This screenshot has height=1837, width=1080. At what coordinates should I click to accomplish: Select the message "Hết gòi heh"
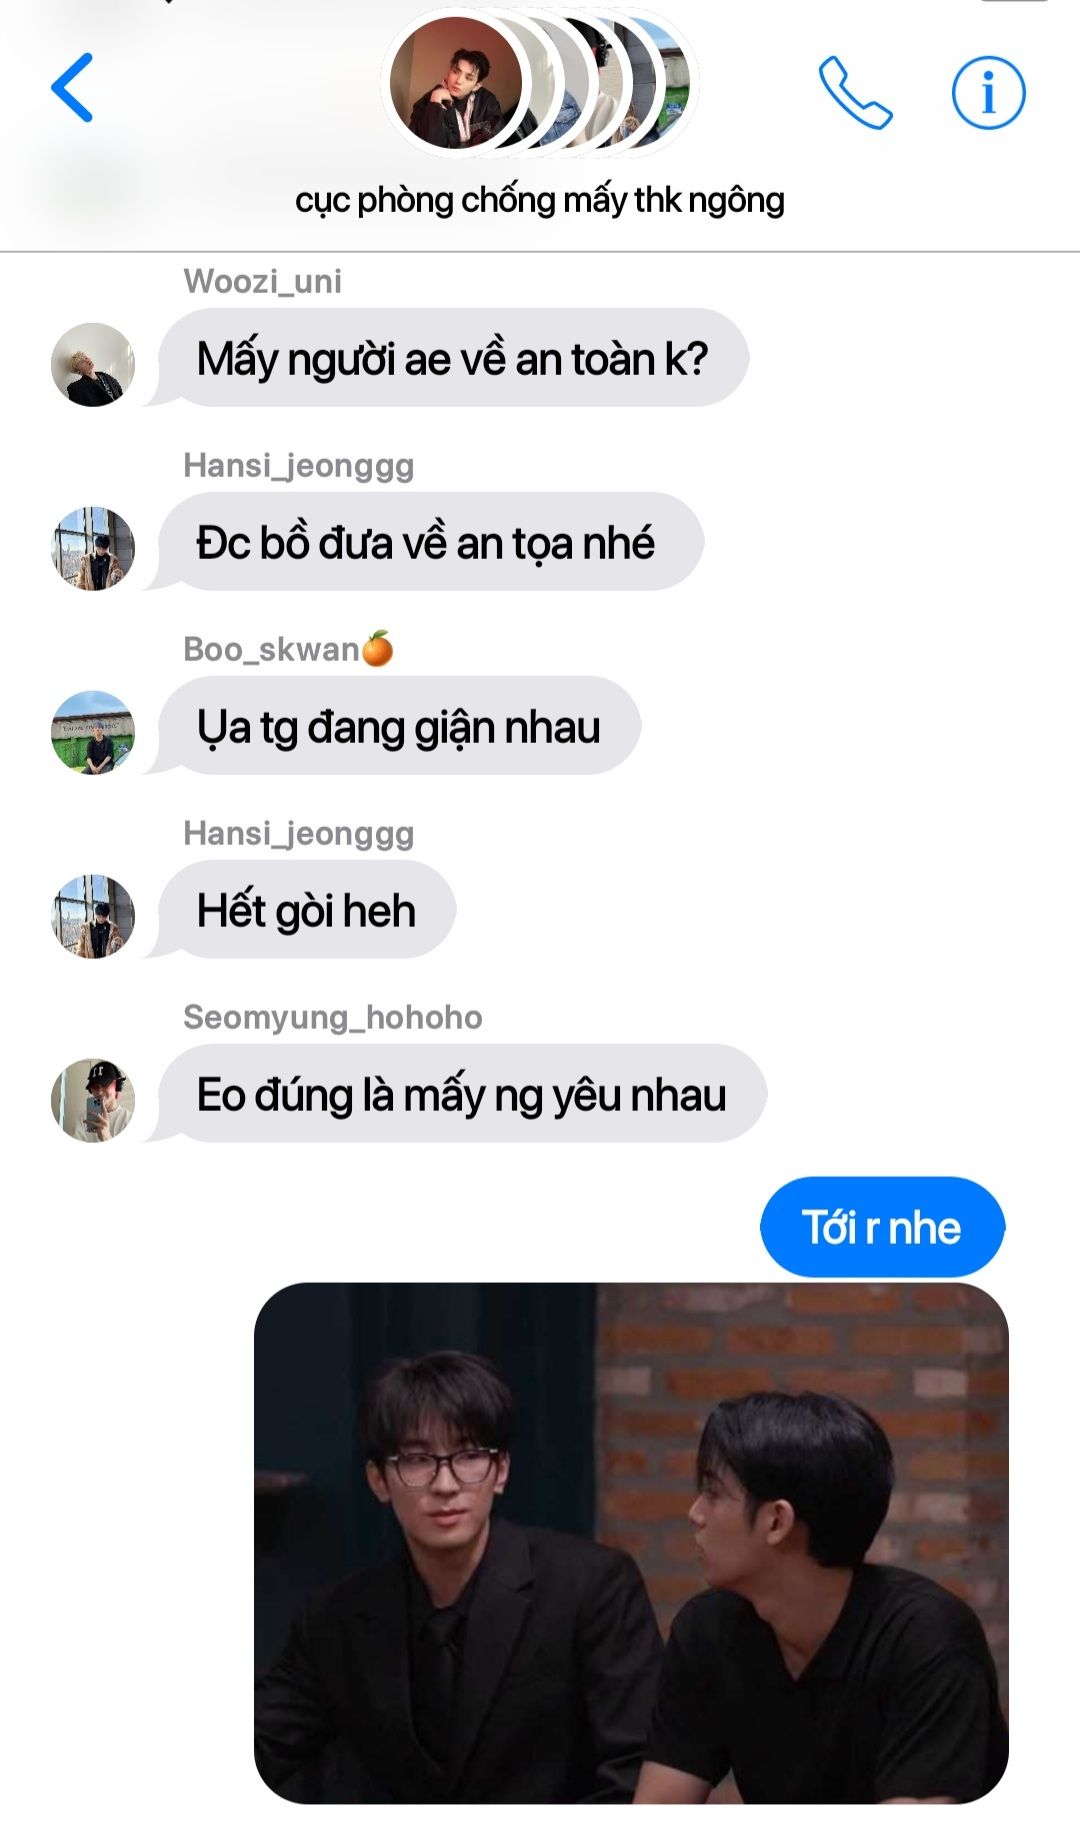tap(307, 910)
